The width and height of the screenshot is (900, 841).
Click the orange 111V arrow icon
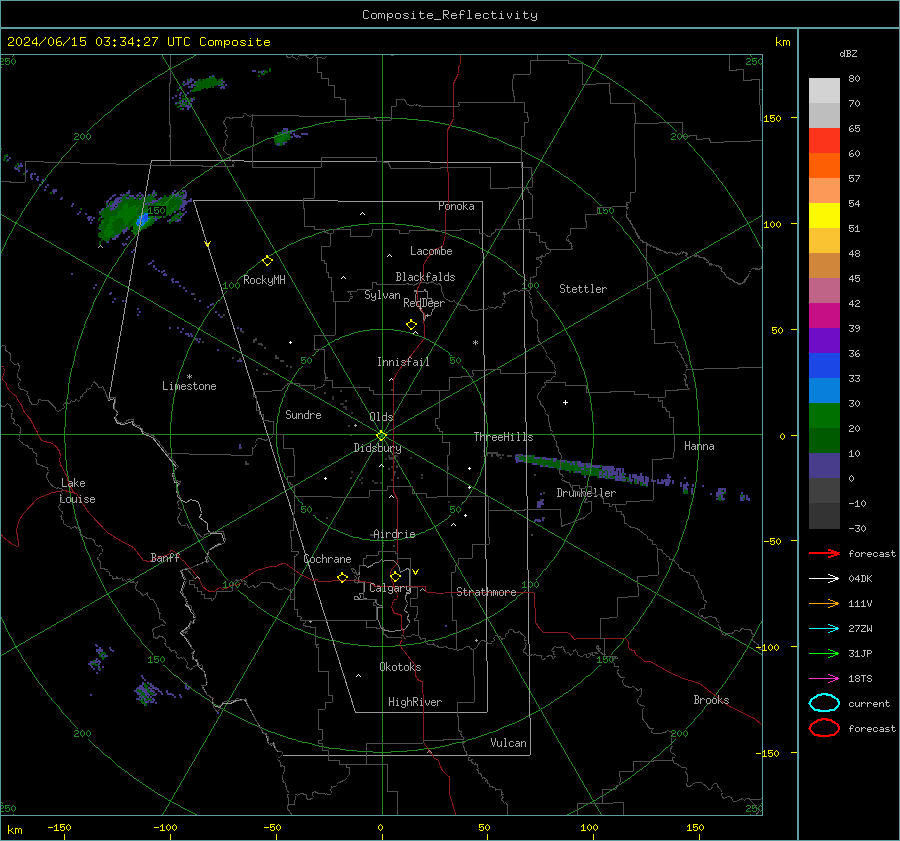(824, 603)
